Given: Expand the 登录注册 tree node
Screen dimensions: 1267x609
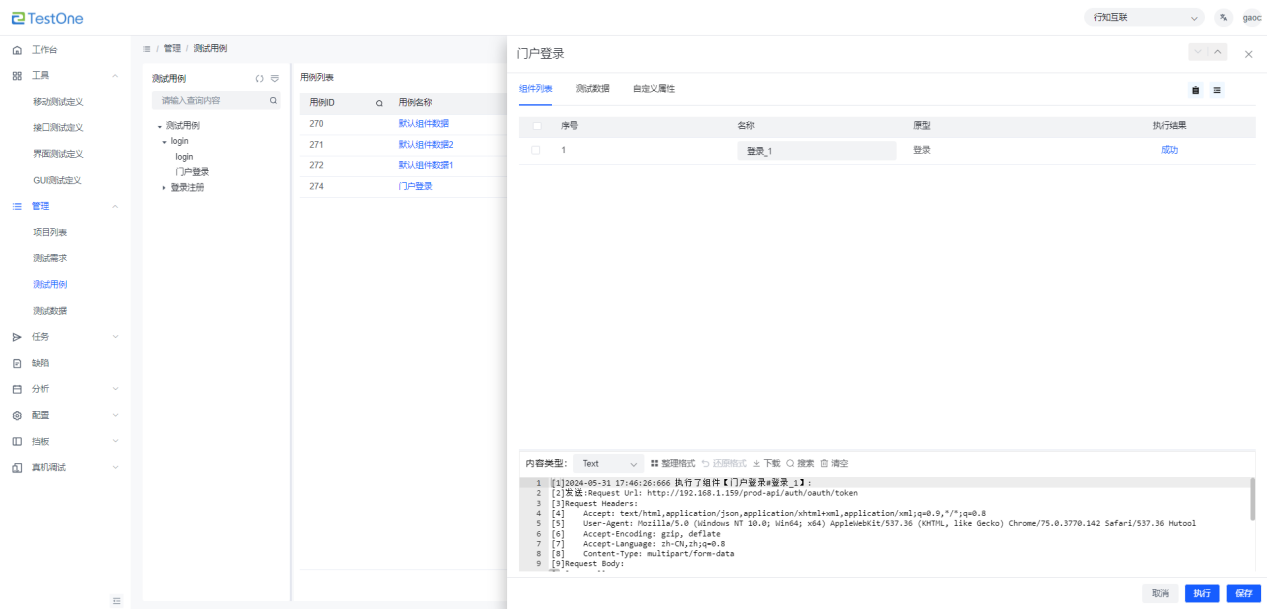Looking at the screenshot, I should coord(165,188).
